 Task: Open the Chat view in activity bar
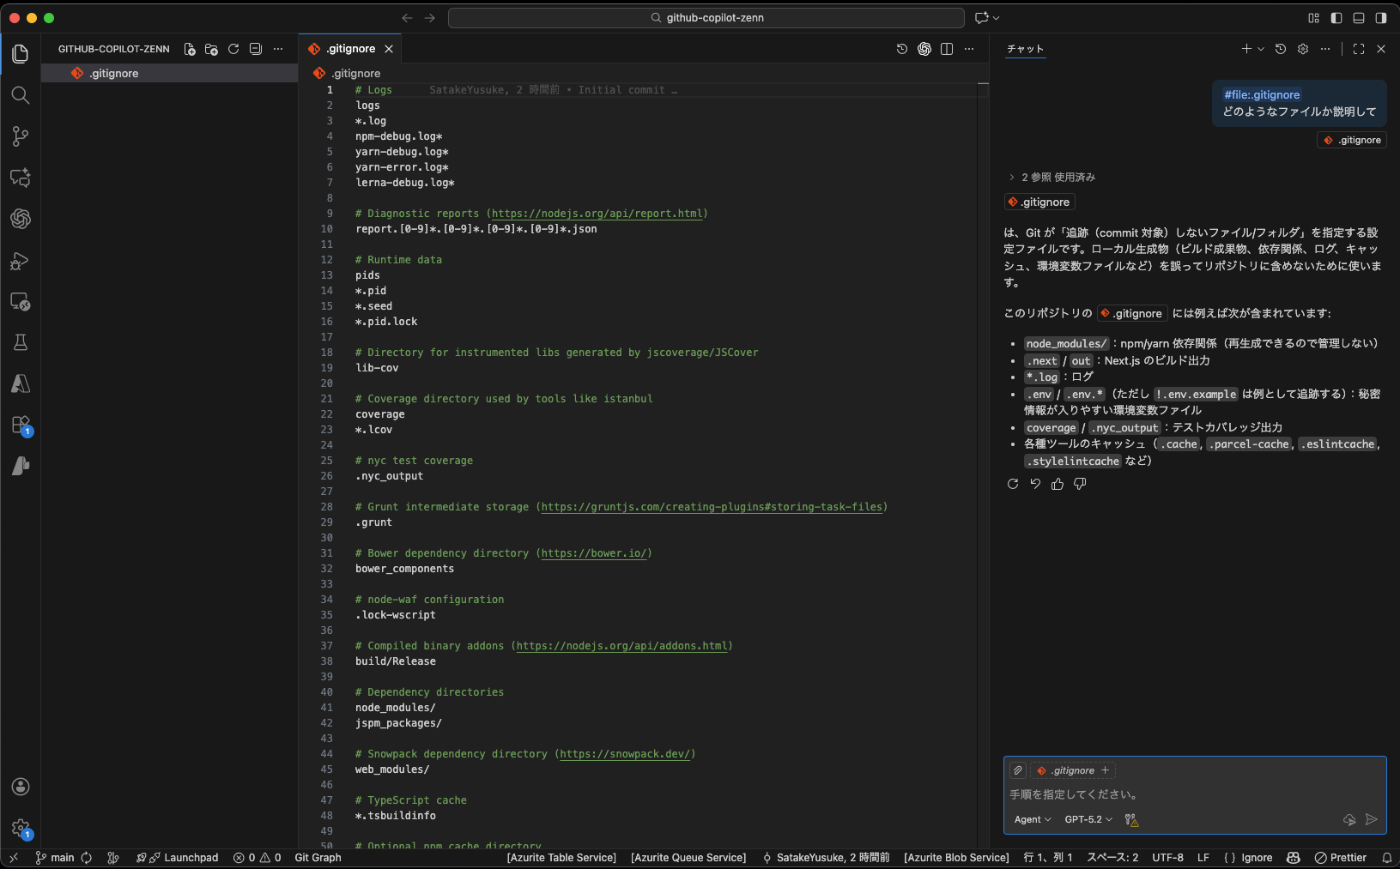[20, 177]
